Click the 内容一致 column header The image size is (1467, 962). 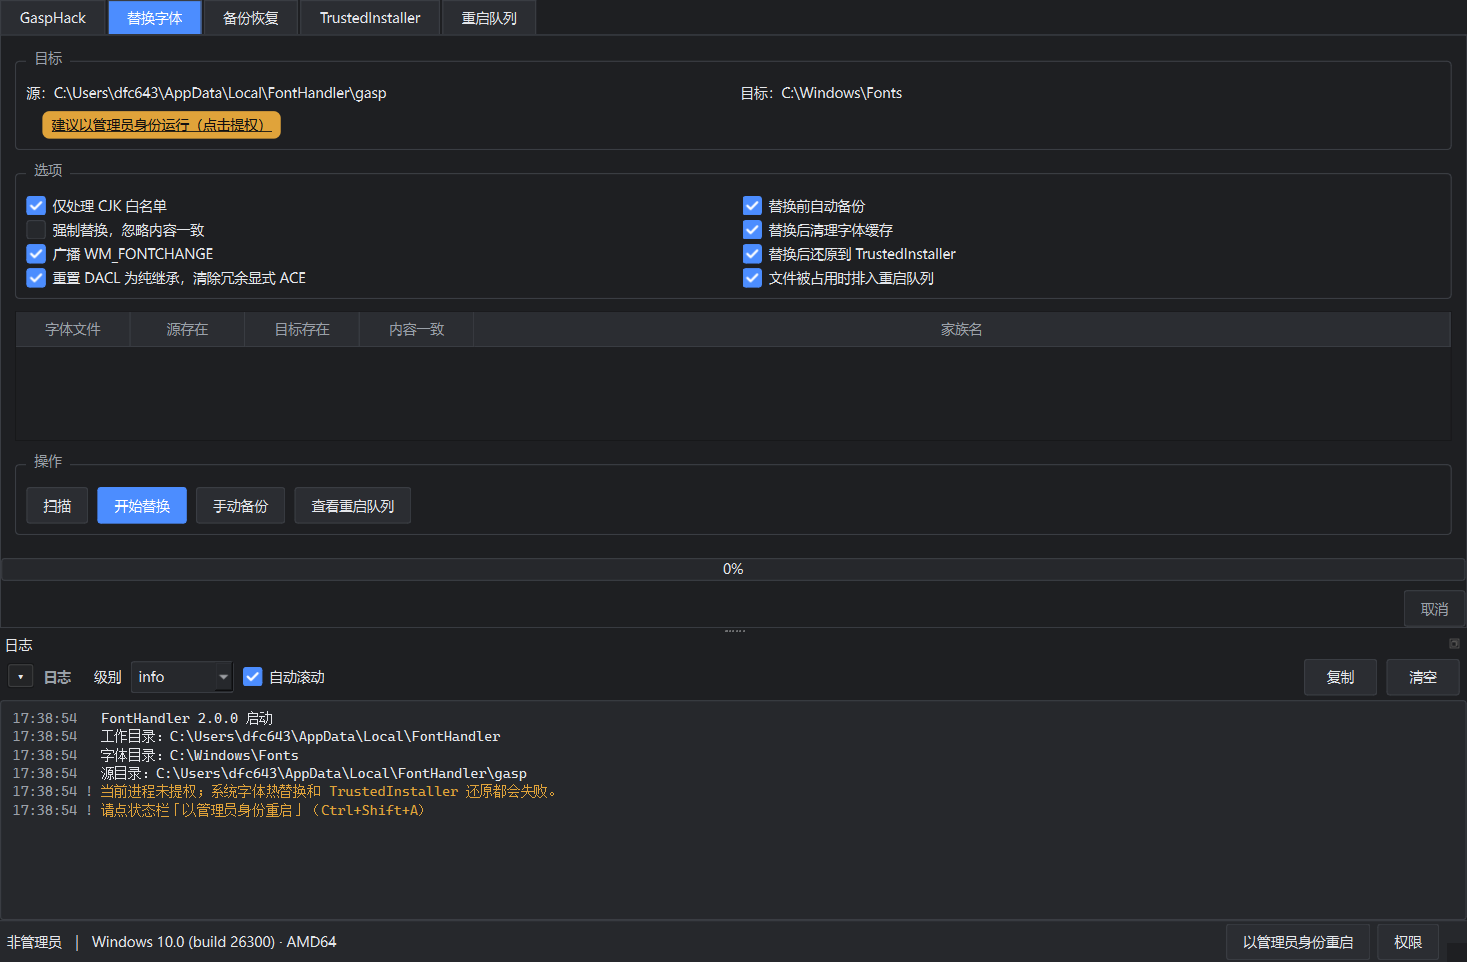(x=416, y=329)
